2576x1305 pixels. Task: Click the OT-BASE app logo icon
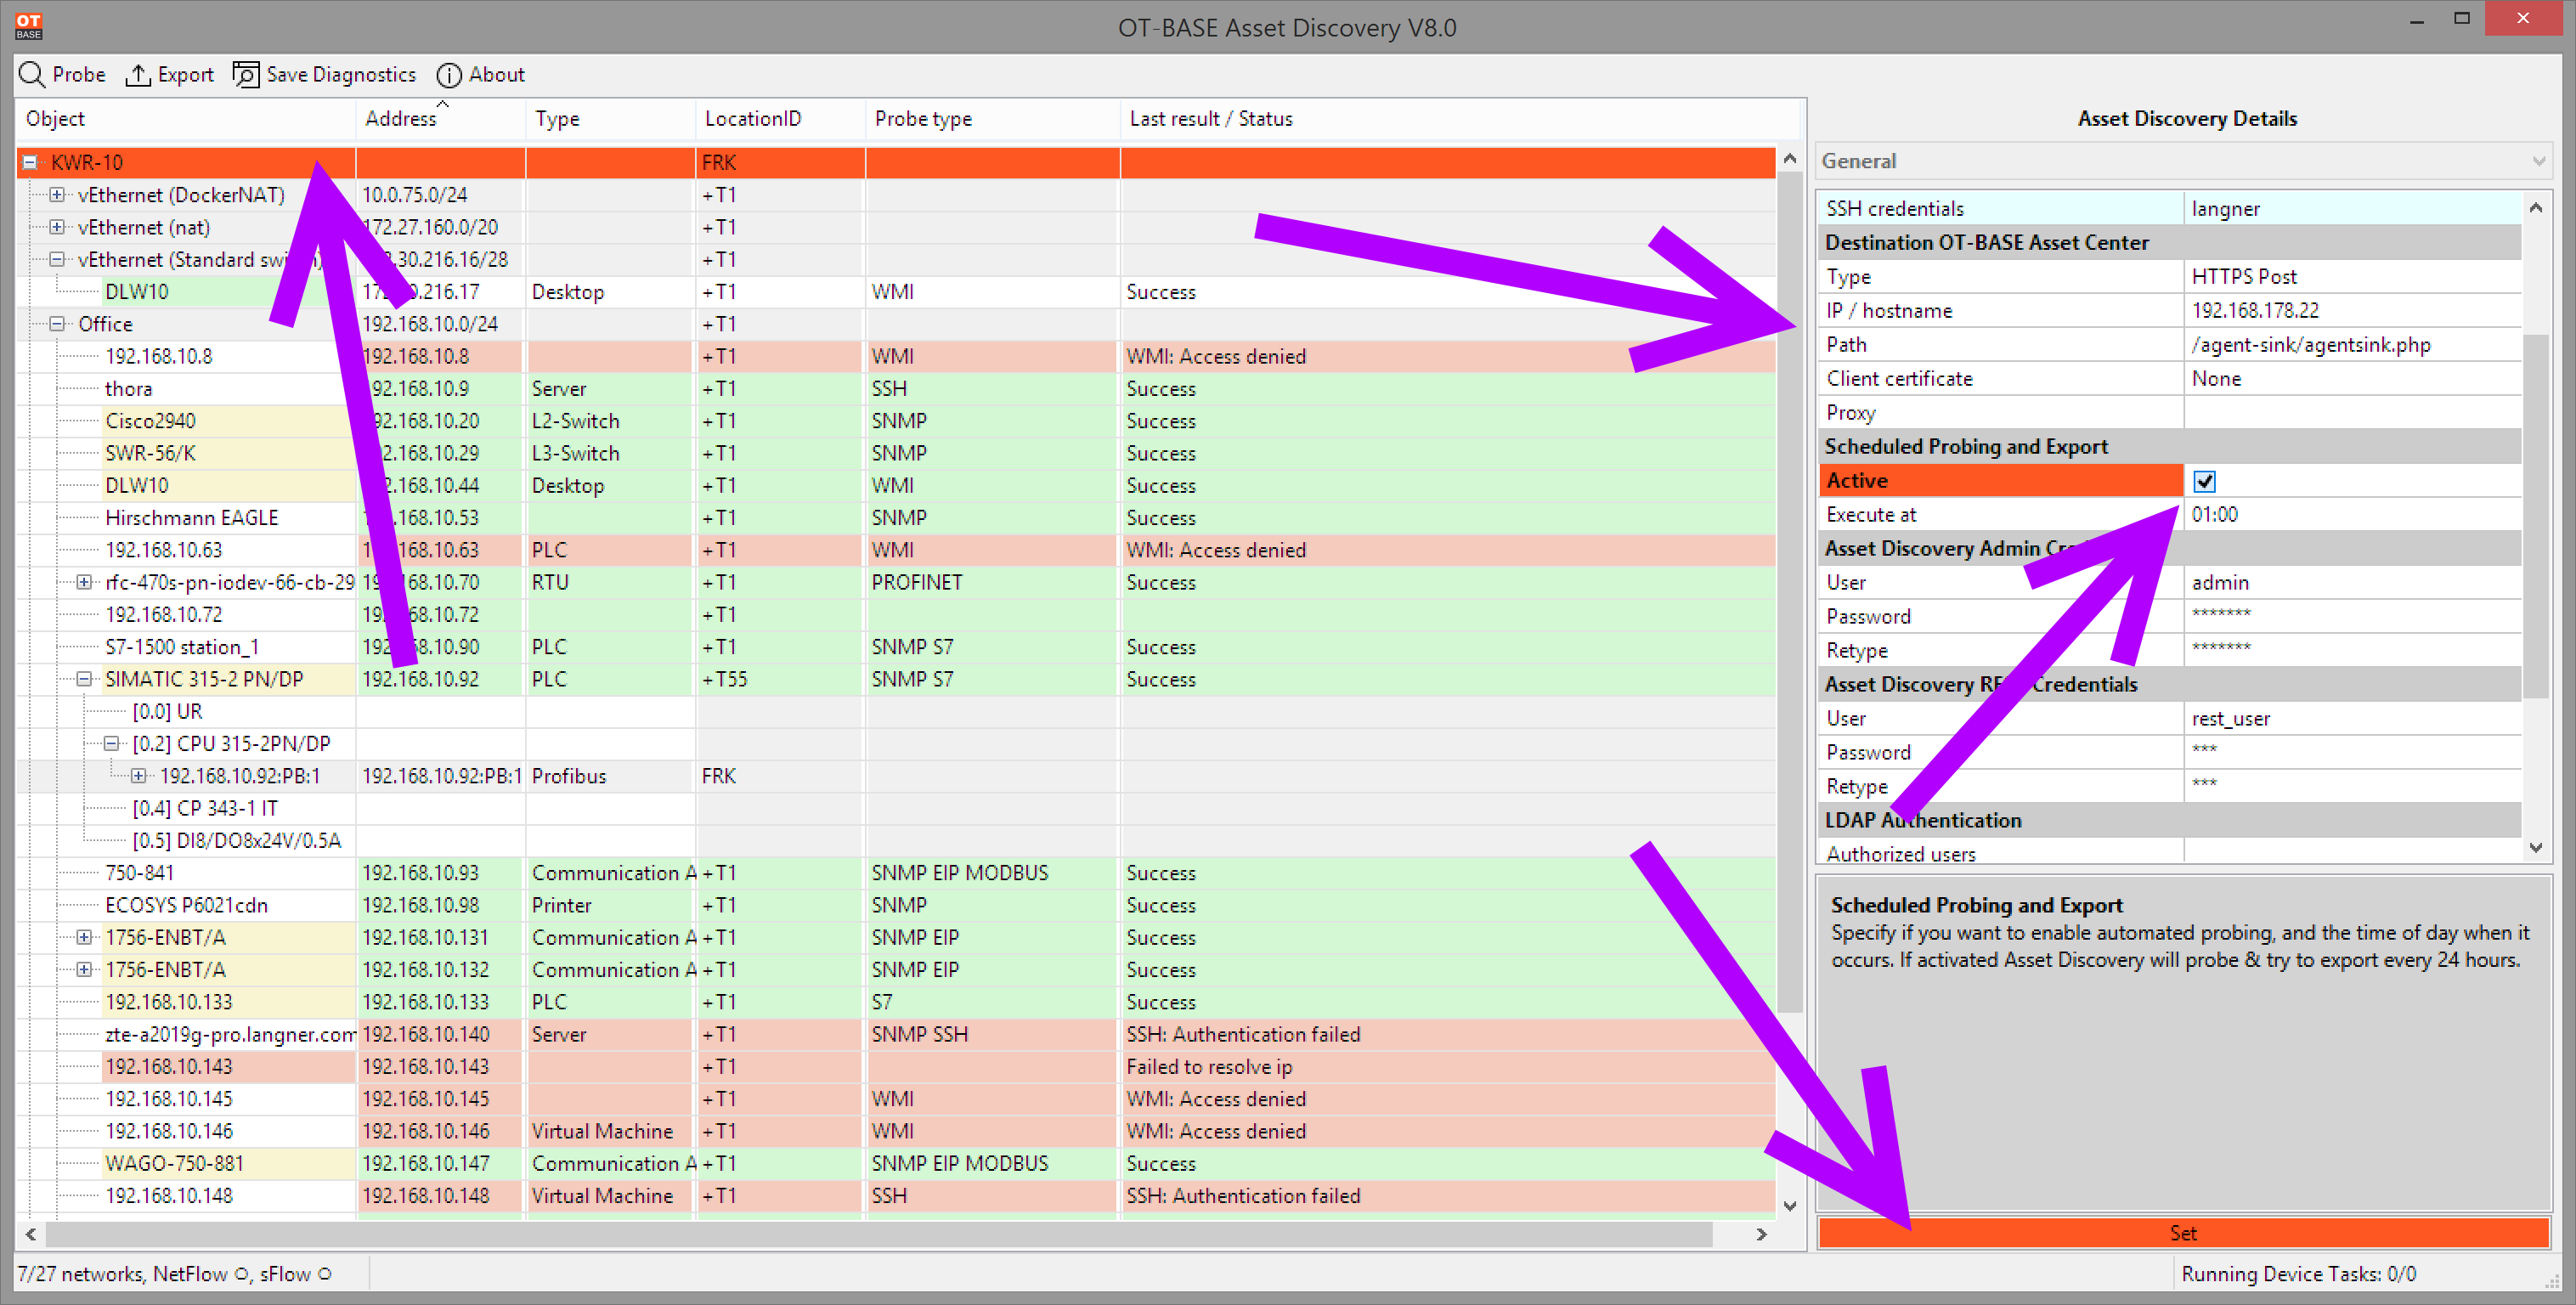coord(28,26)
